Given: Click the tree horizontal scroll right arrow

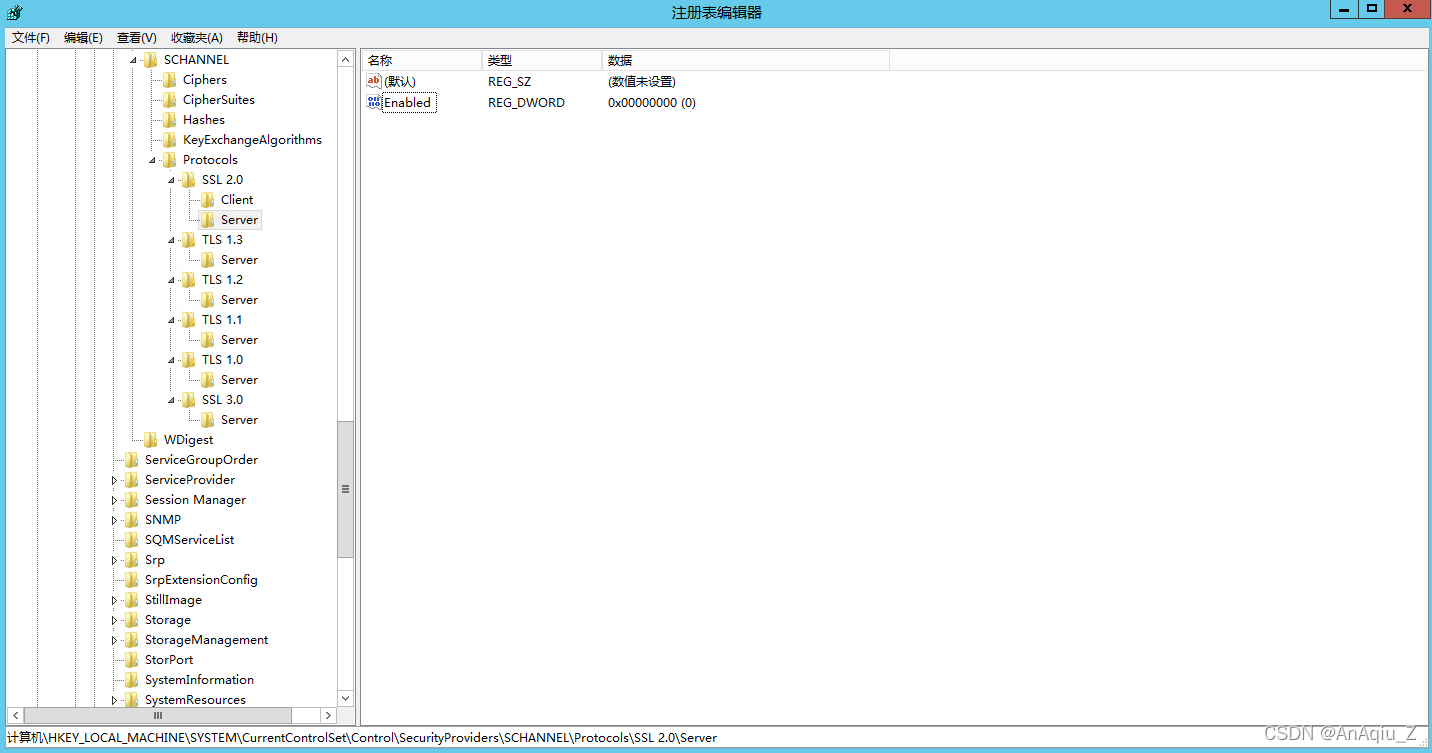Looking at the screenshot, I should point(328,716).
